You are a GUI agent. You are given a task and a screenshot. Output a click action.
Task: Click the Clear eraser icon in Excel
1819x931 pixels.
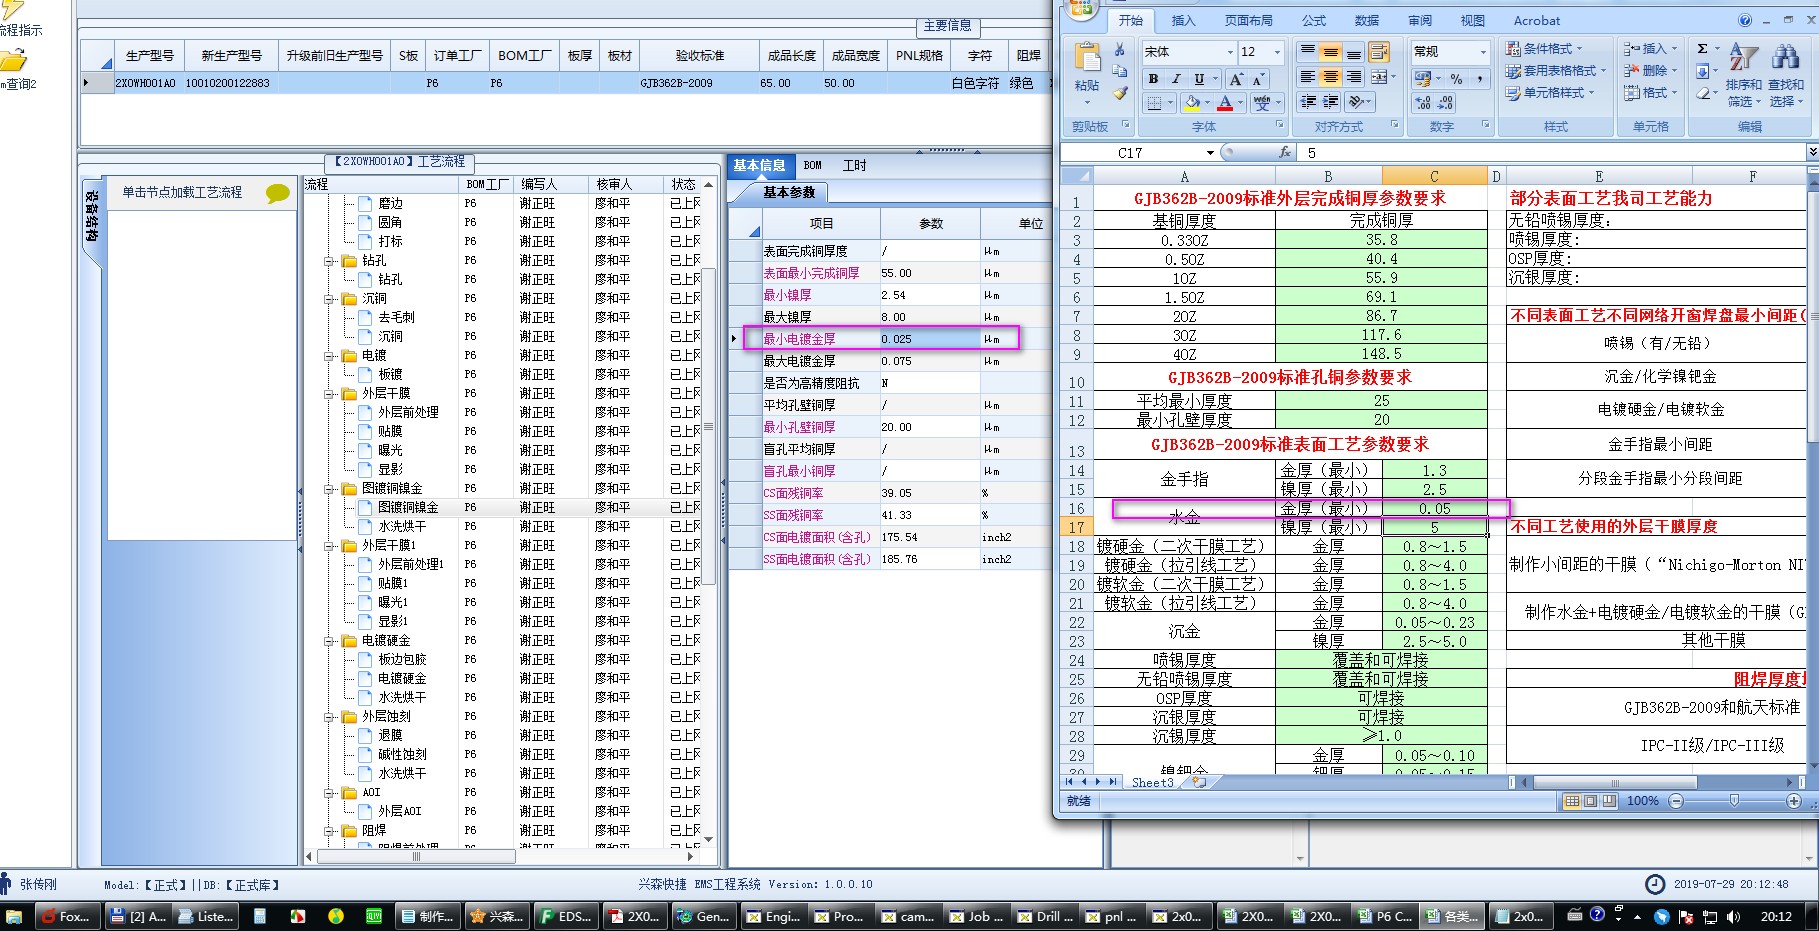click(1703, 93)
